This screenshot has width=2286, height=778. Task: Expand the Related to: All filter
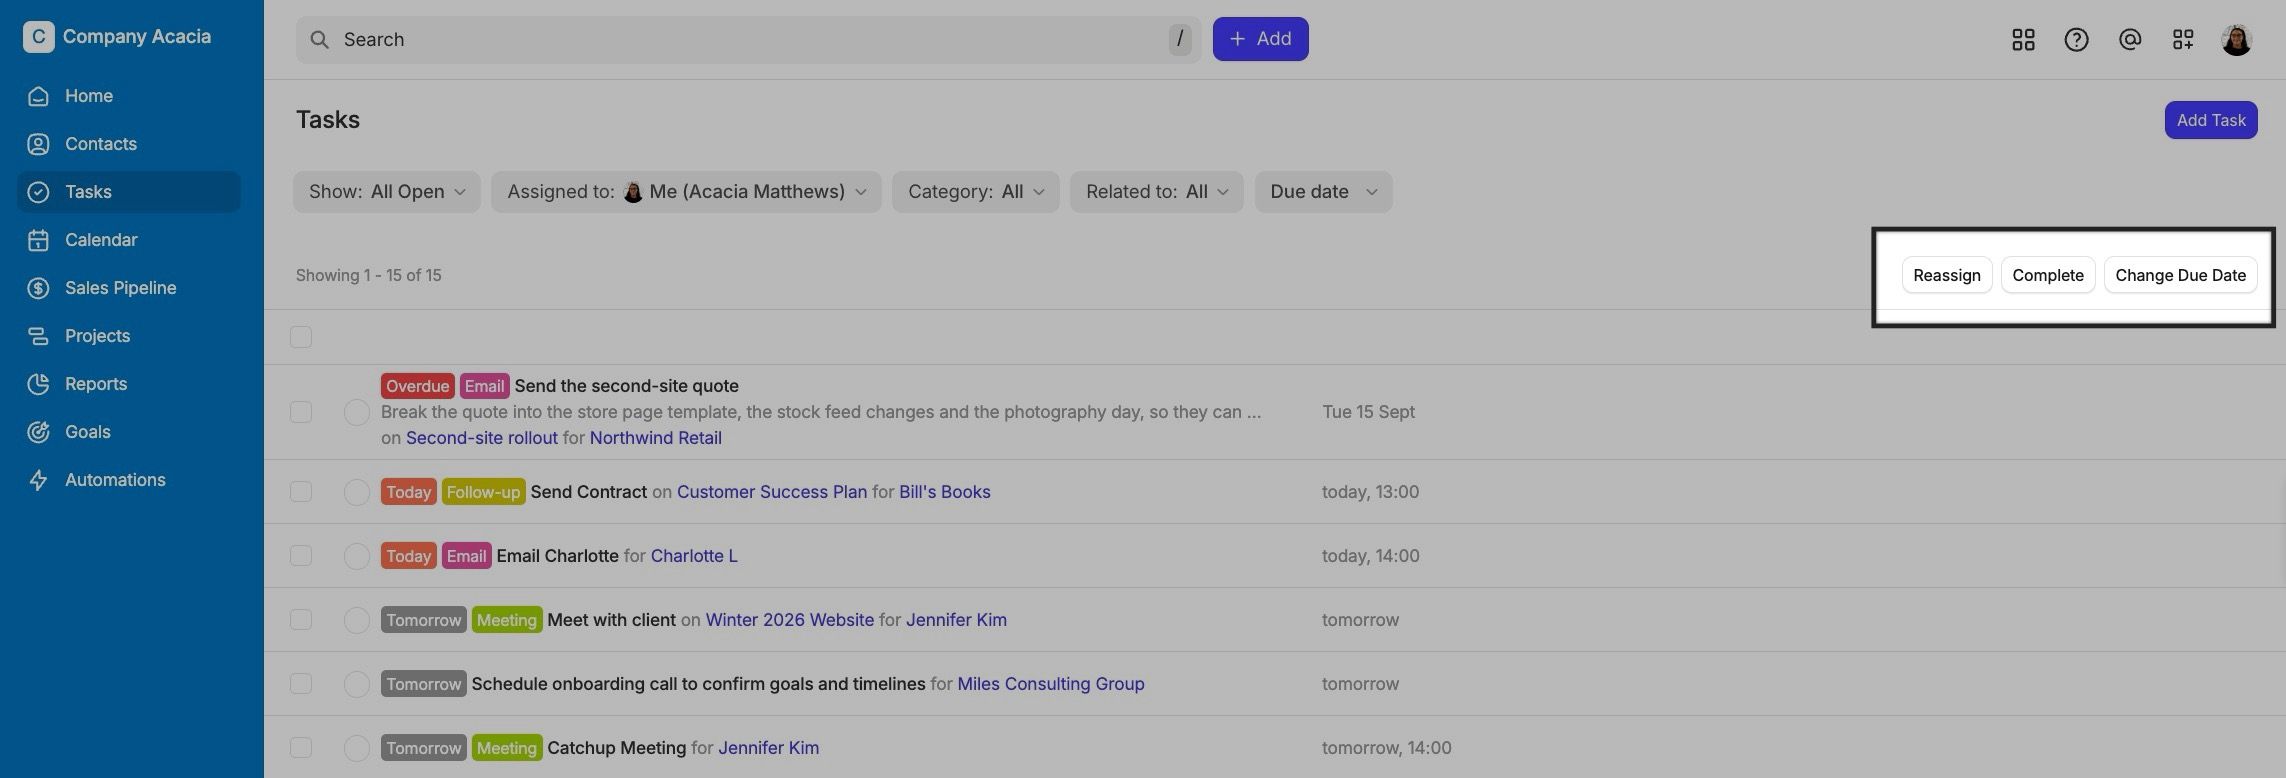pos(1157,192)
